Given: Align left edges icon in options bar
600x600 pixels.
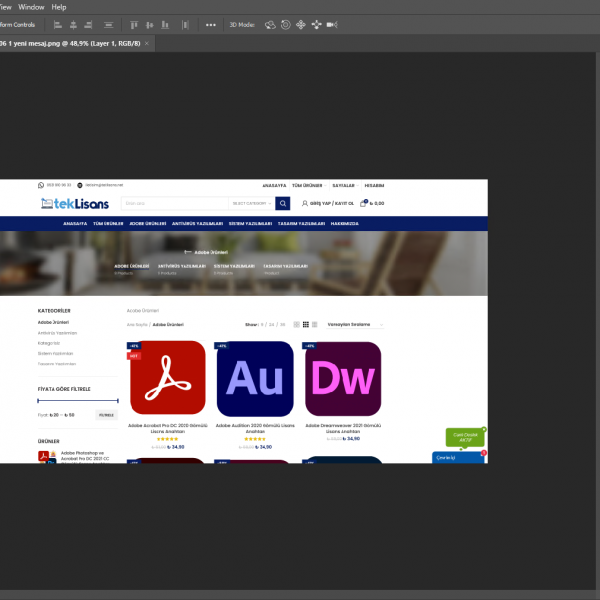Looking at the screenshot, I should coord(58,25).
